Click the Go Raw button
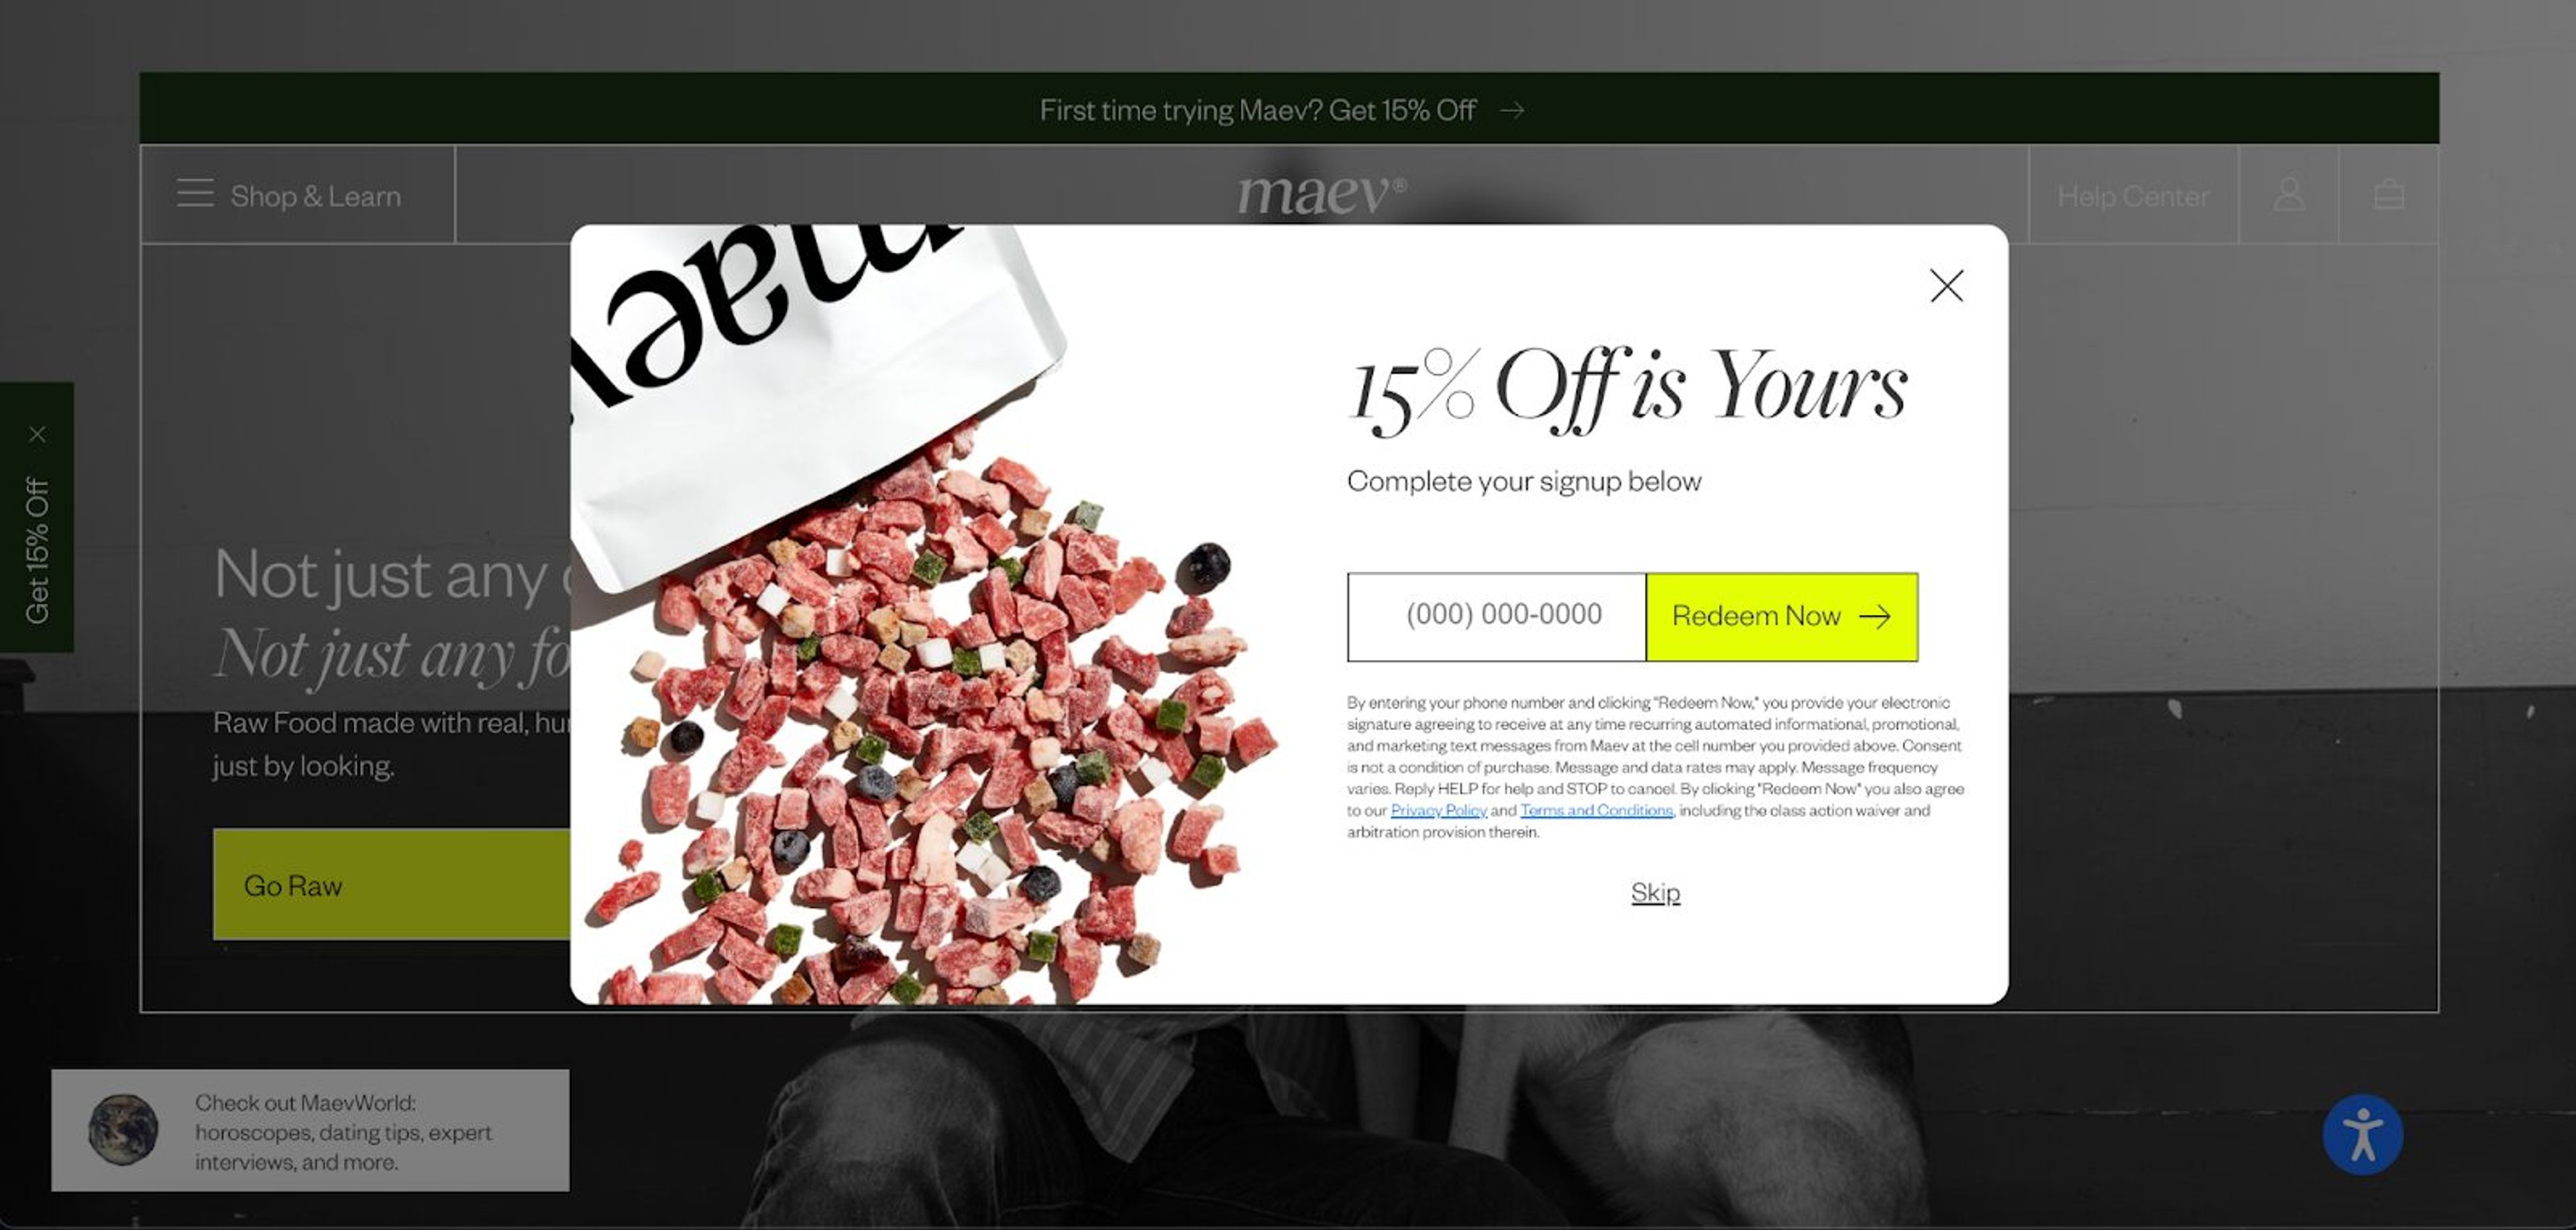Viewport: 2576px width, 1230px height. 391,884
